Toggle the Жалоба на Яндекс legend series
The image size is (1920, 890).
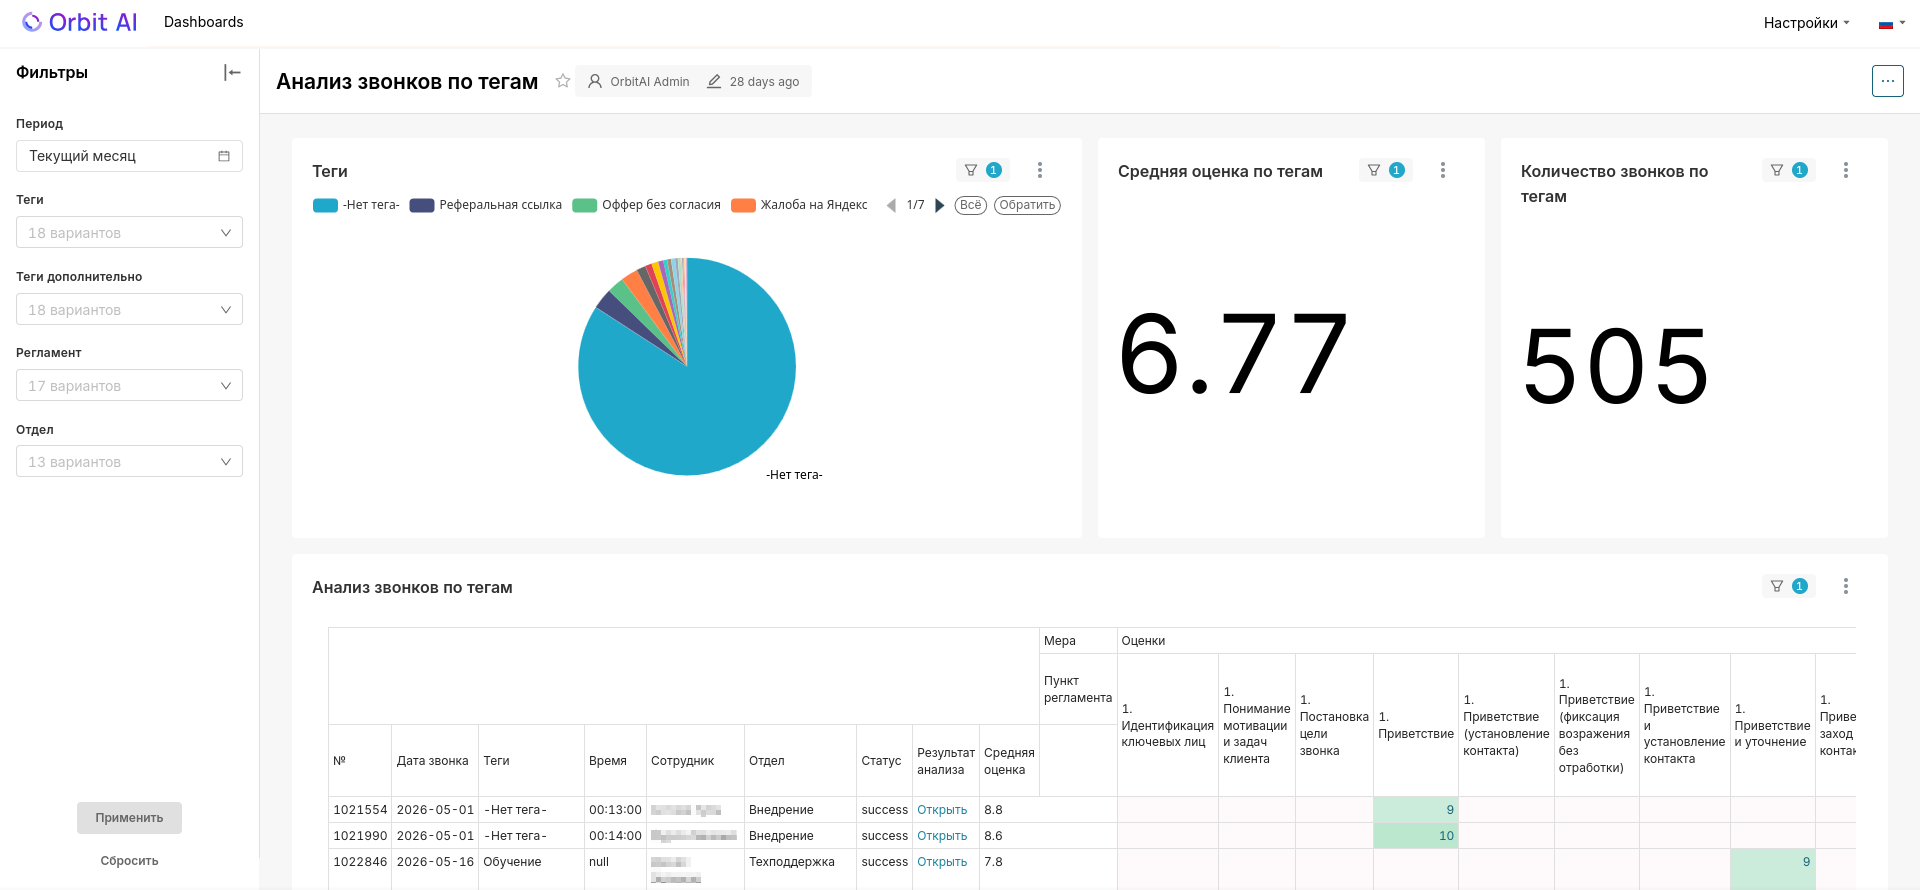pyautogui.click(x=799, y=205)
